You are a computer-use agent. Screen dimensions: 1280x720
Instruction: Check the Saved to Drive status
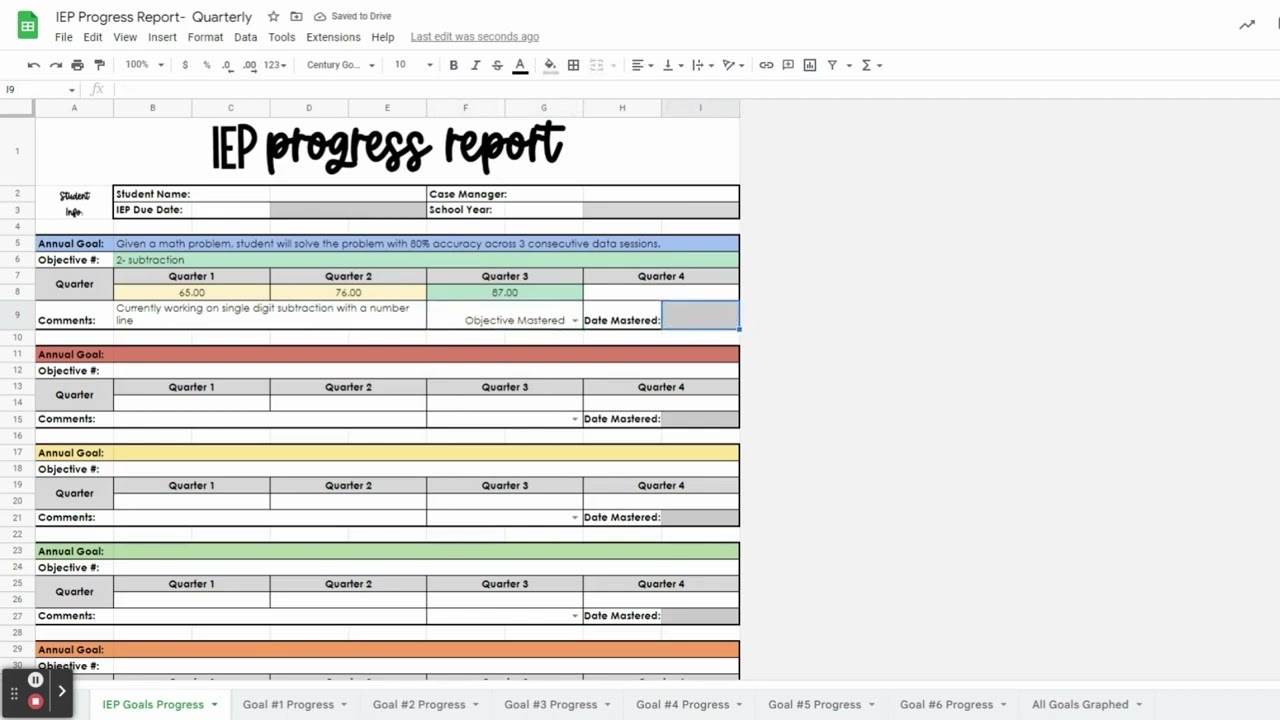click(352, 17)
